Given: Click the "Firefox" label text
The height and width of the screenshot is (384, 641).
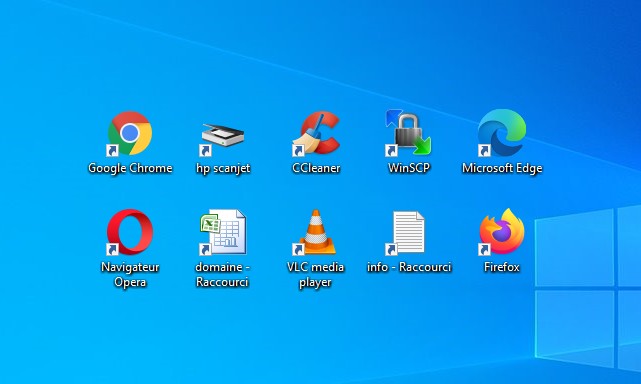Looking at the screenshot, I should (502, 267).
